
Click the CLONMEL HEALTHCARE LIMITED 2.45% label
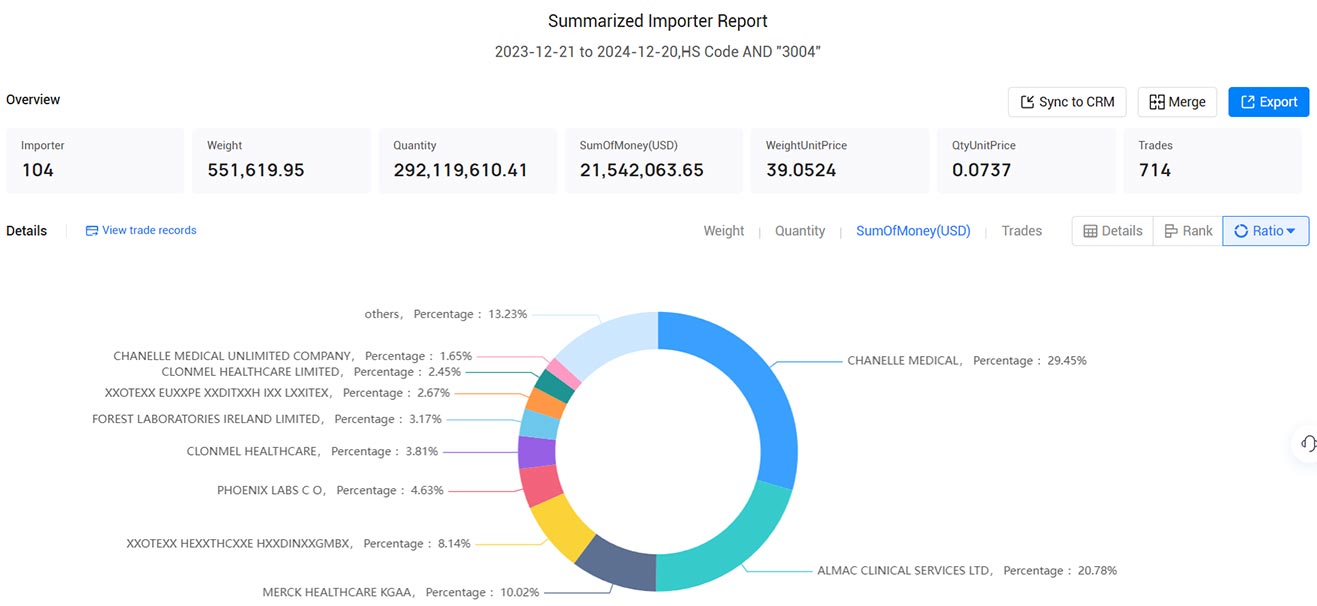[x=311, y=371]
